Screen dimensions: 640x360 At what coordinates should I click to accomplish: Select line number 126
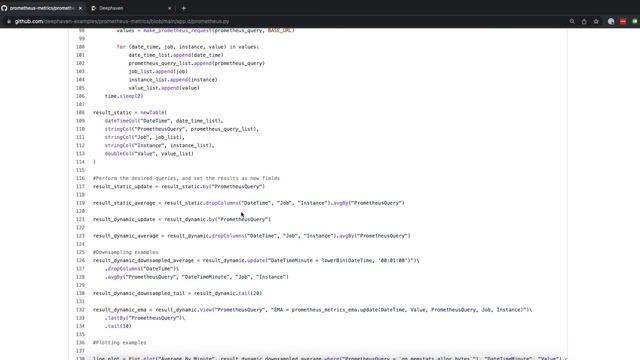click(80, 260)
